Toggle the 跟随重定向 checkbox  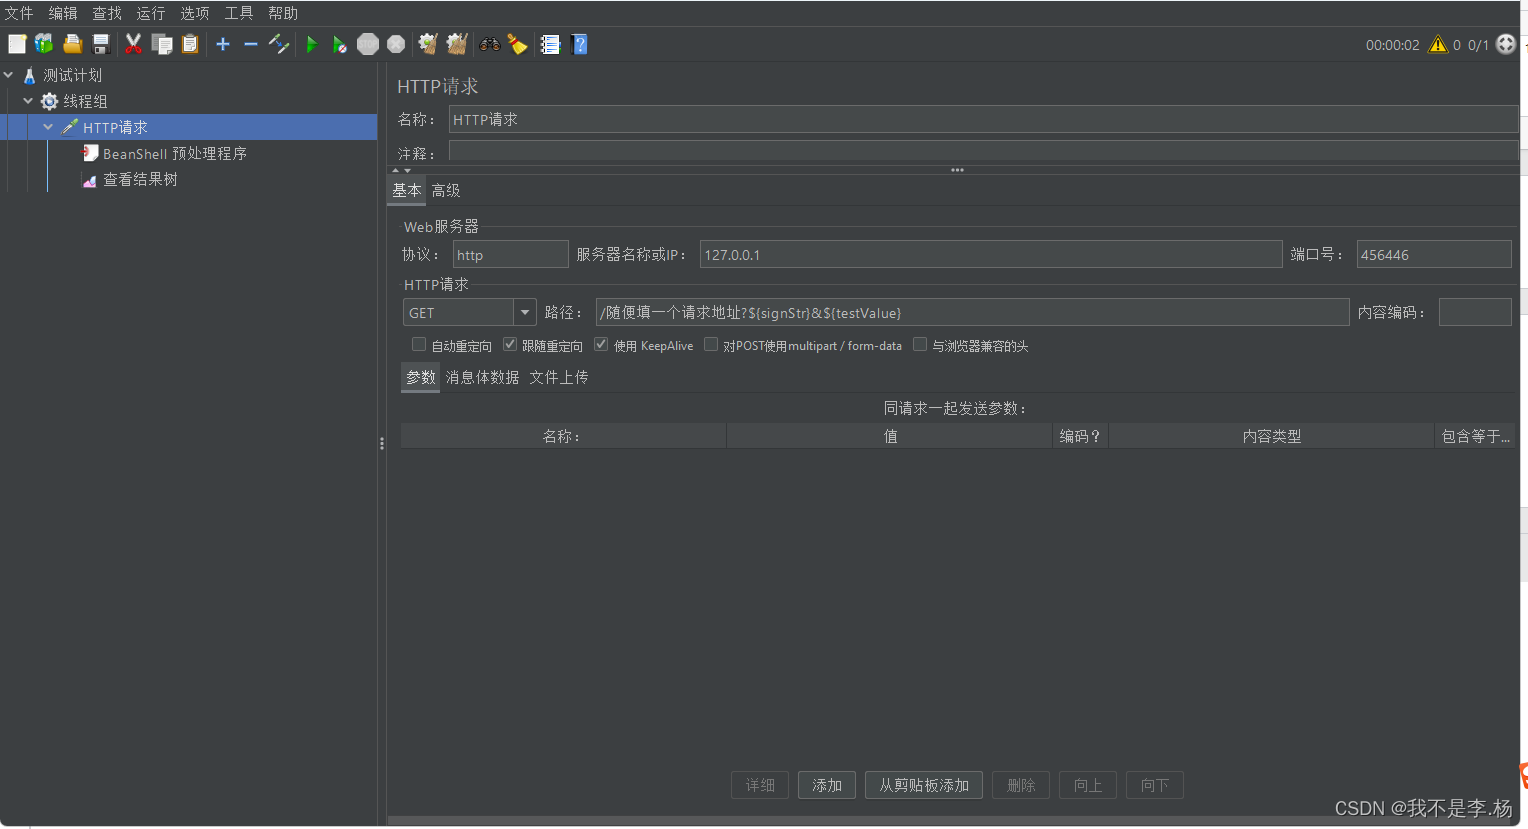tap(510, 344)
